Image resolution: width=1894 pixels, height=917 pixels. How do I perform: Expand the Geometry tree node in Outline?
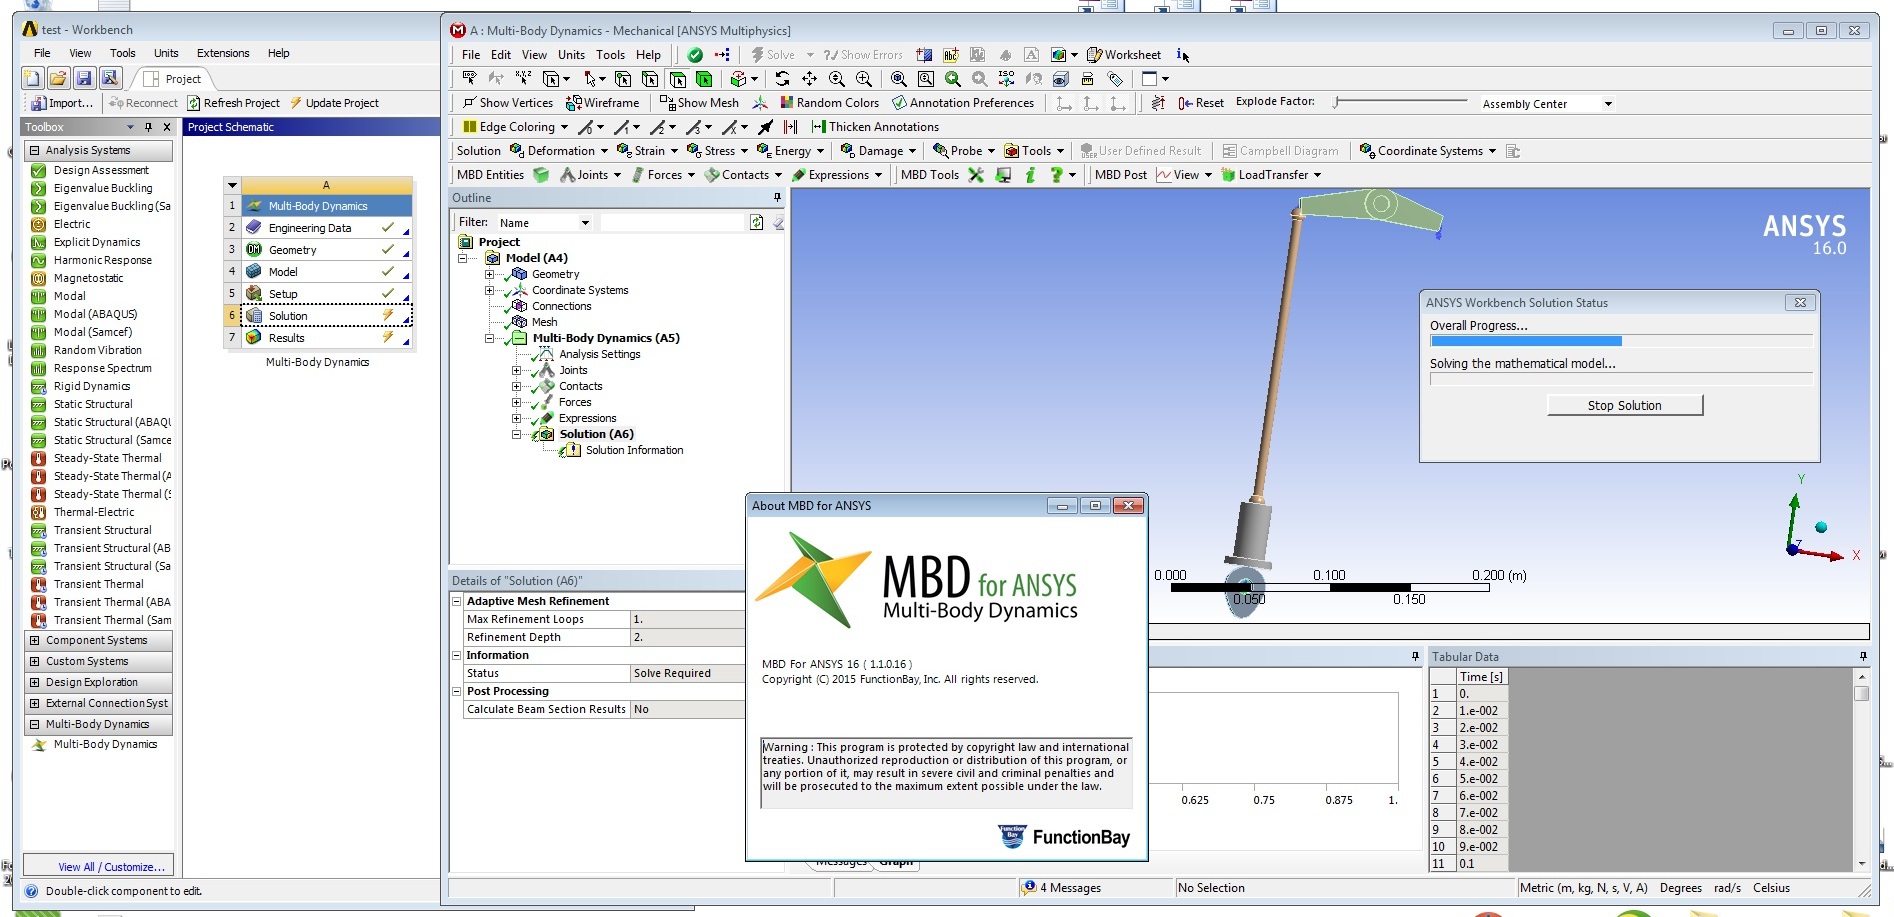490,274
